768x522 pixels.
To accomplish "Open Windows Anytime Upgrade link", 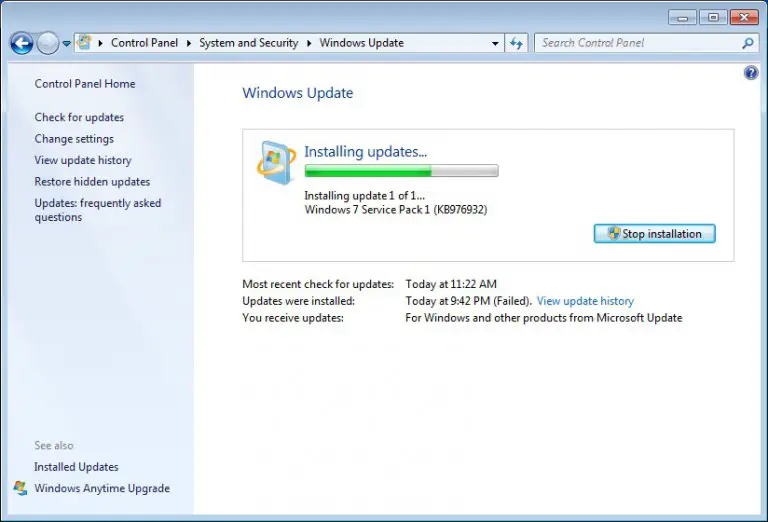I will [102, 489].
